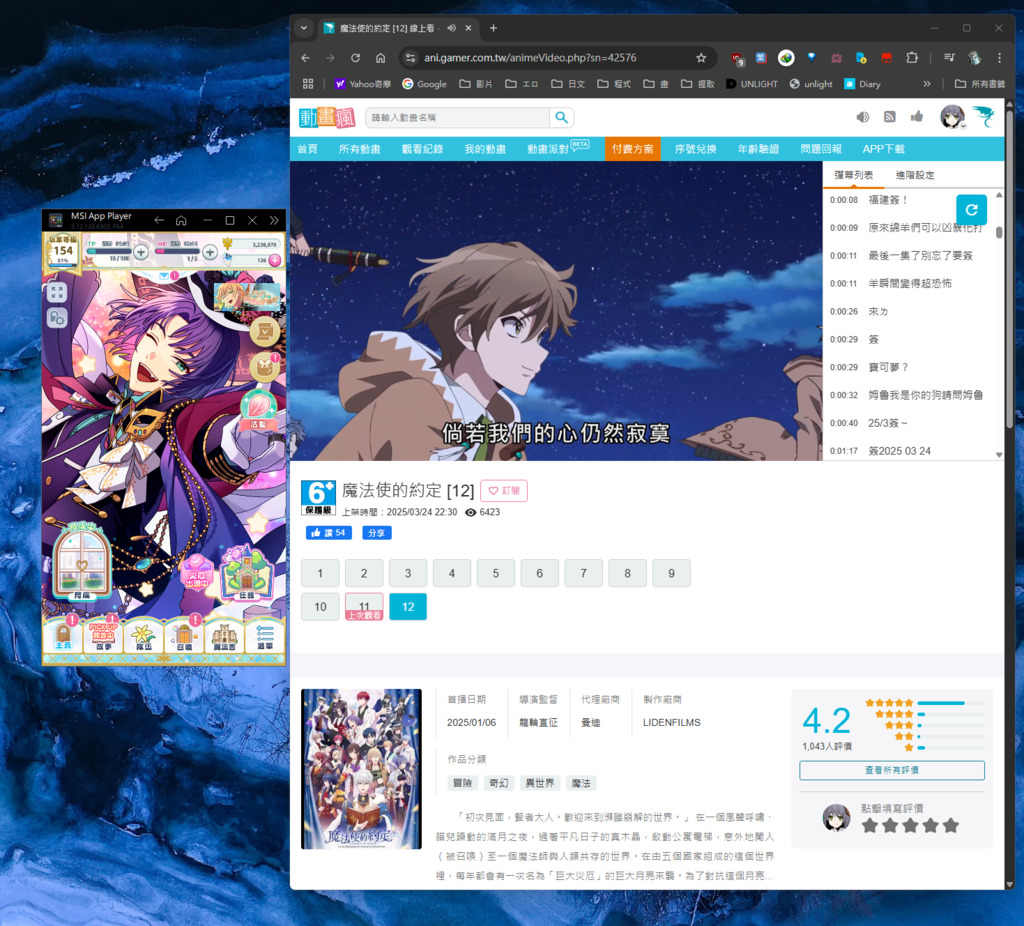Add TP with the plus button
Screen dimensions: 1024x926
[x=141, y=251]
